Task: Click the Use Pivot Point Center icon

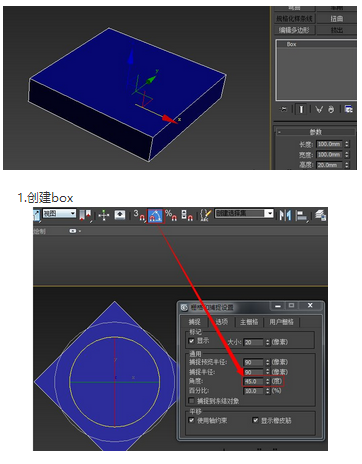Action: pos(85,215)
